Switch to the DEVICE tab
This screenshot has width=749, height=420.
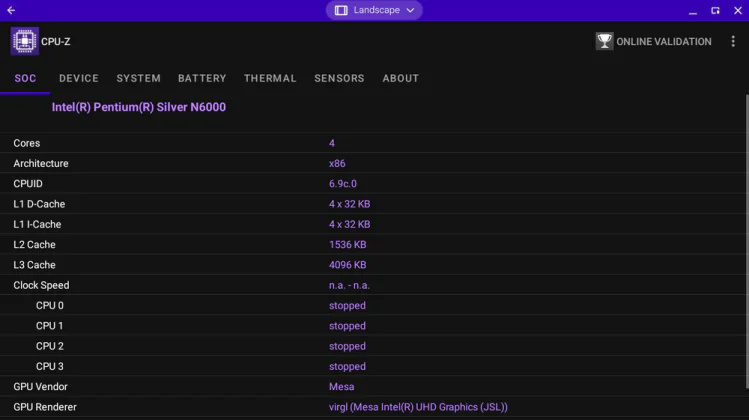tap(79, 78)
